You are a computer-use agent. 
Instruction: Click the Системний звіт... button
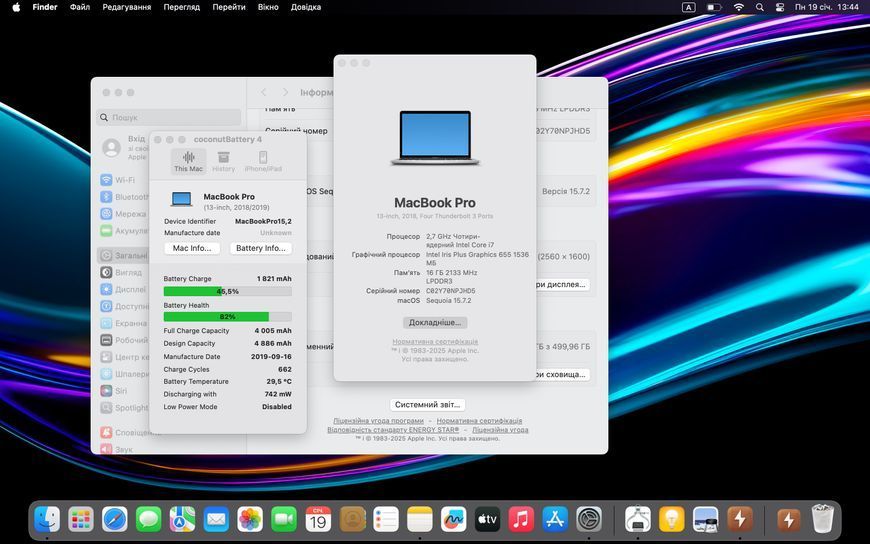click(x=427, y=405)
